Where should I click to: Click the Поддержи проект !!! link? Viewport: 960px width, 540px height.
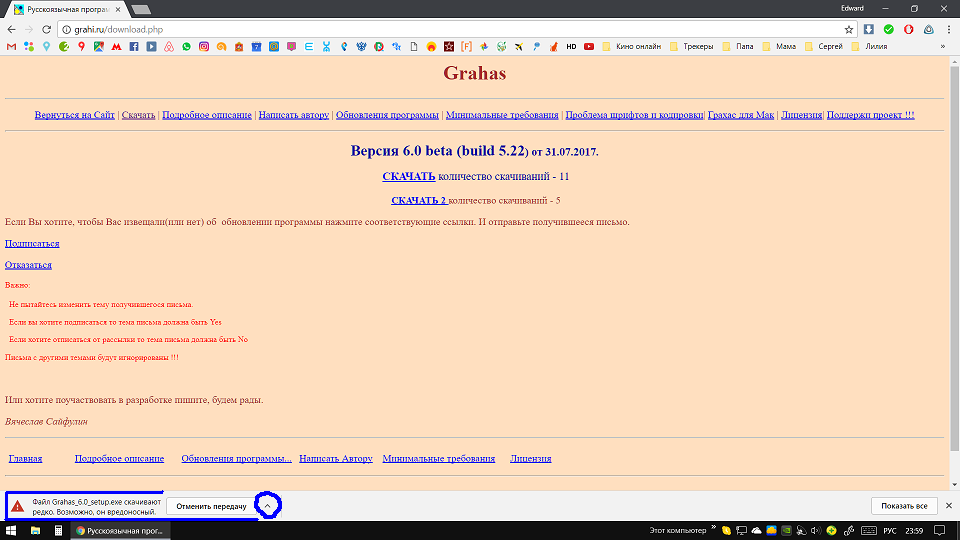pos(871,114)
